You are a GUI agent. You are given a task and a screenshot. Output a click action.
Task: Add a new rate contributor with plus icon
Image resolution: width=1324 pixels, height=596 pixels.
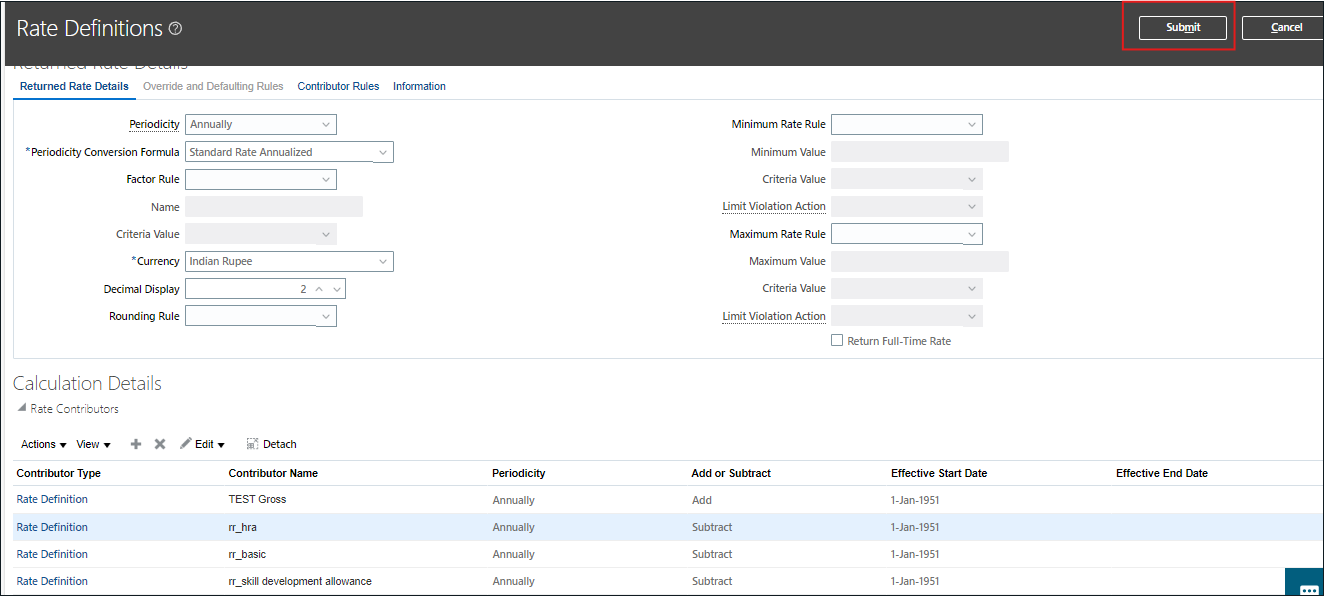click(x=135, y=443)
